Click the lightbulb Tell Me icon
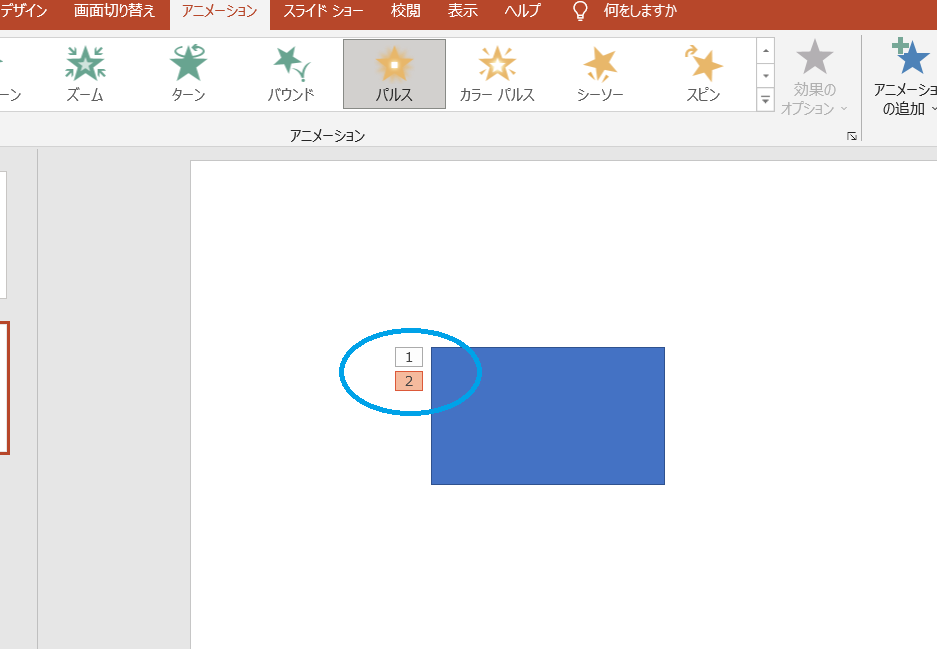 tap(580, 12)
